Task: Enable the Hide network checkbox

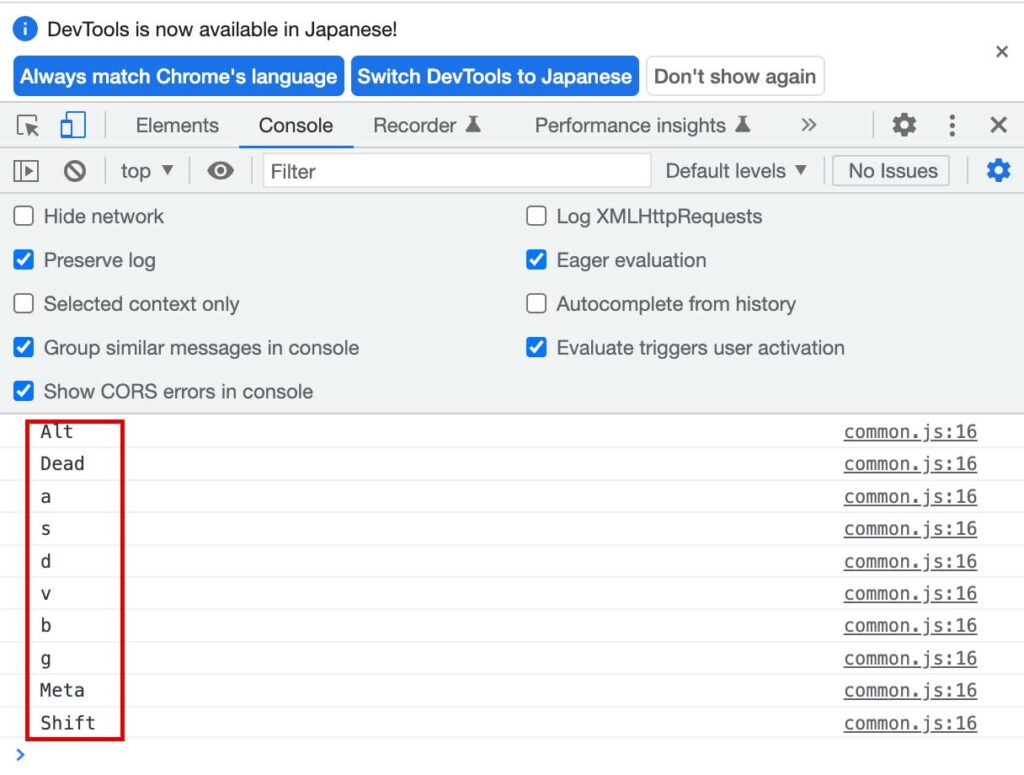Action: point(24,216)
